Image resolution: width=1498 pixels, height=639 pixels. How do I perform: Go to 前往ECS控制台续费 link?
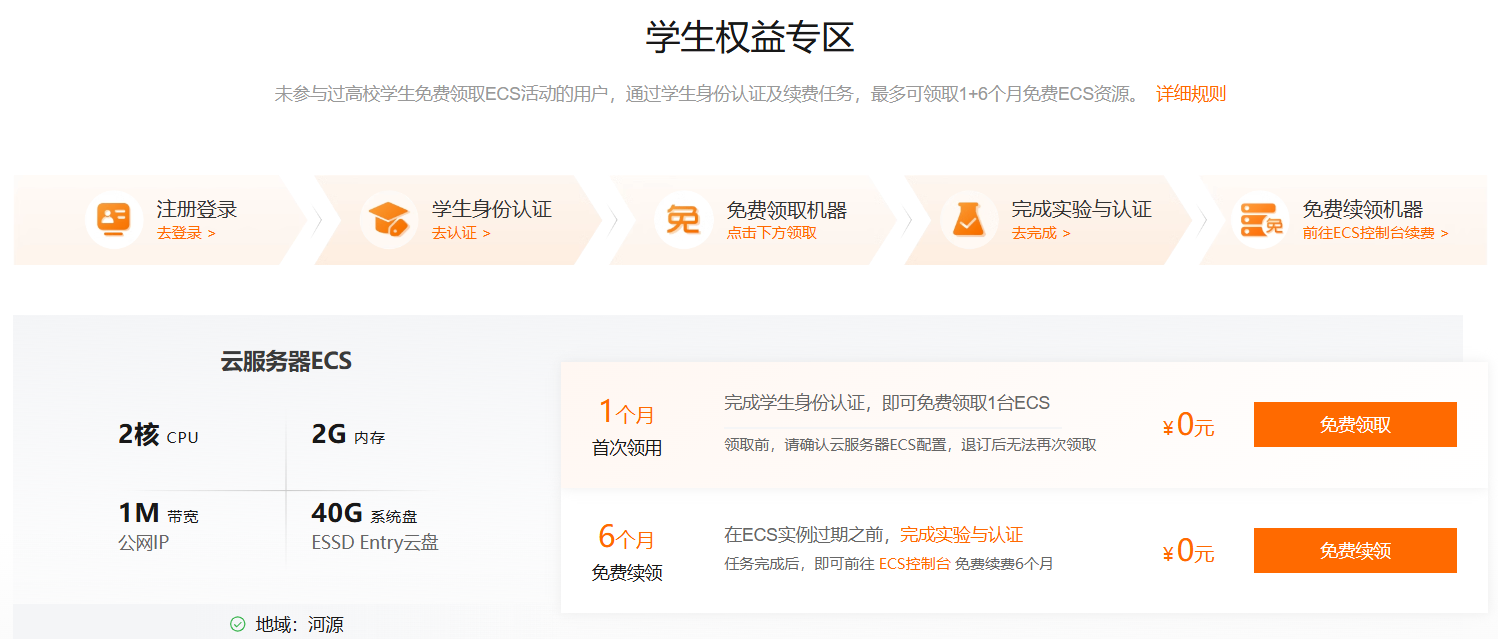pos(1375,233)
